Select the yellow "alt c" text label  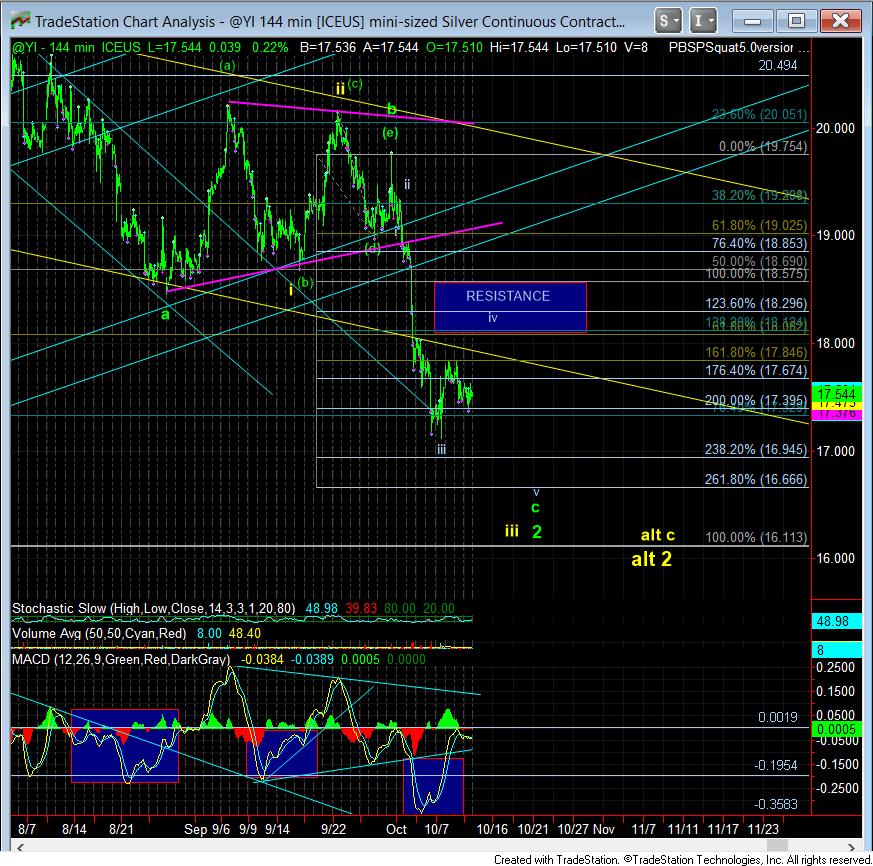point(658,535)
